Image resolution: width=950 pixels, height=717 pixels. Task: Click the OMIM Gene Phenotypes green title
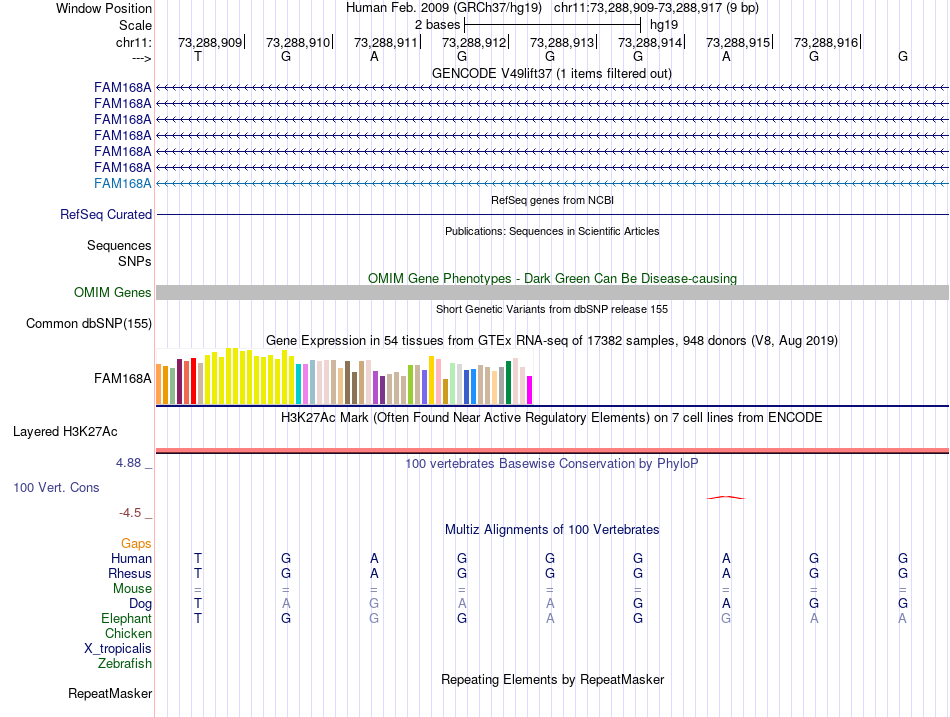pyautogui.click(x=552, y=278)
